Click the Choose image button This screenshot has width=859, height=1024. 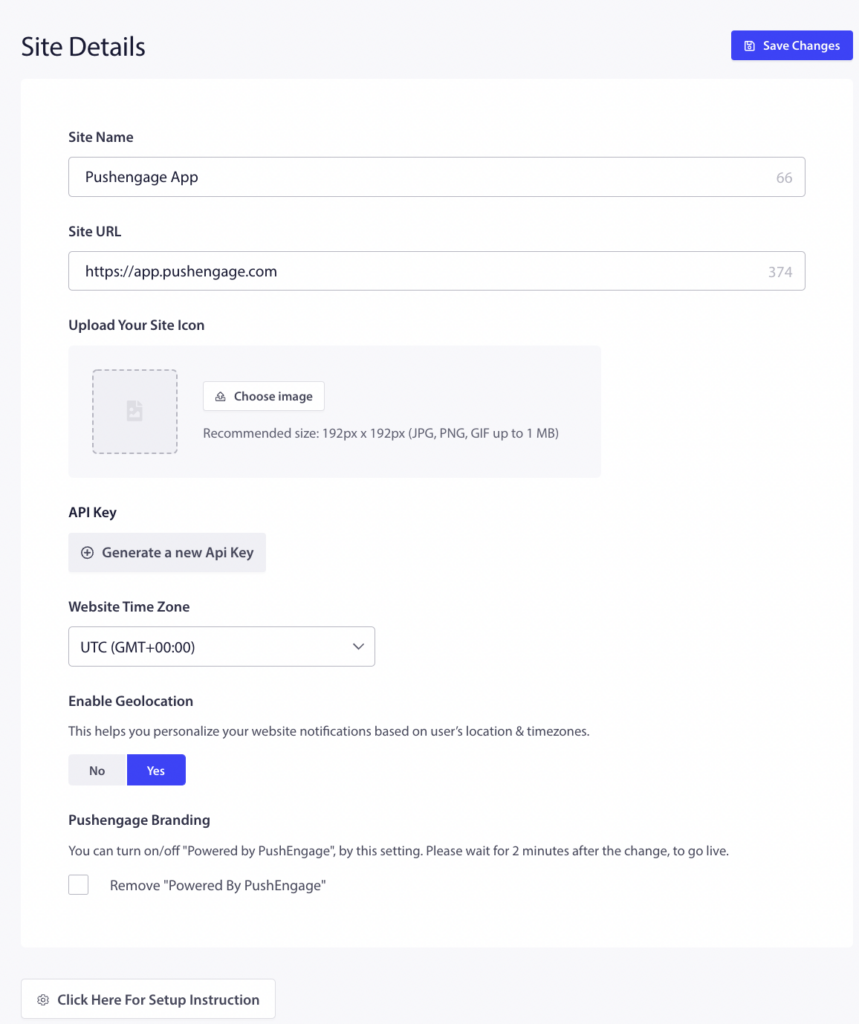point(264,396)
